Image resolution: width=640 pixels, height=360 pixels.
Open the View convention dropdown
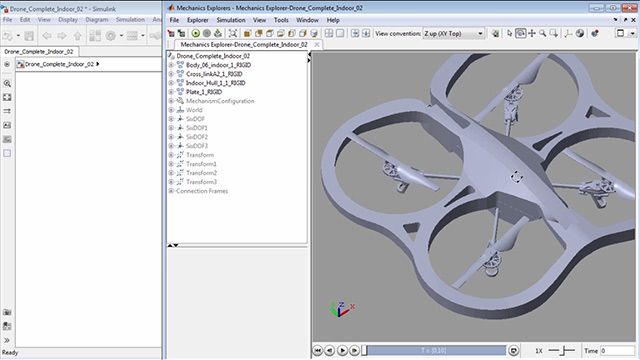coord(453,33)
